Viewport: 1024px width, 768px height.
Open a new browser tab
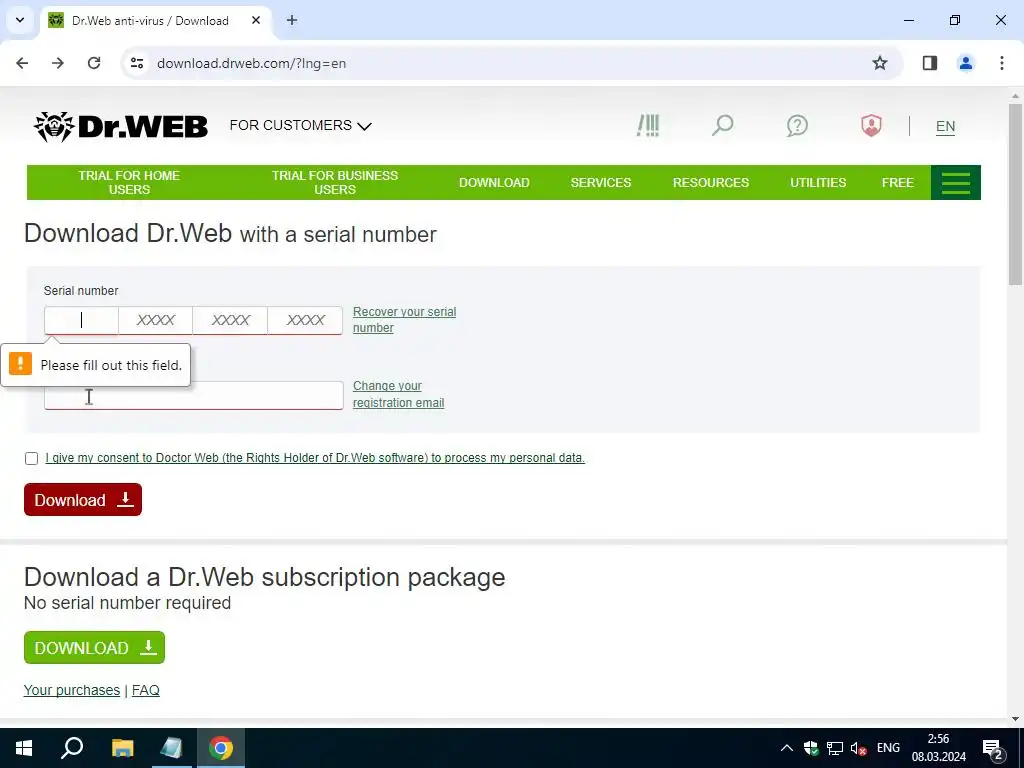(x=292, y=20)
